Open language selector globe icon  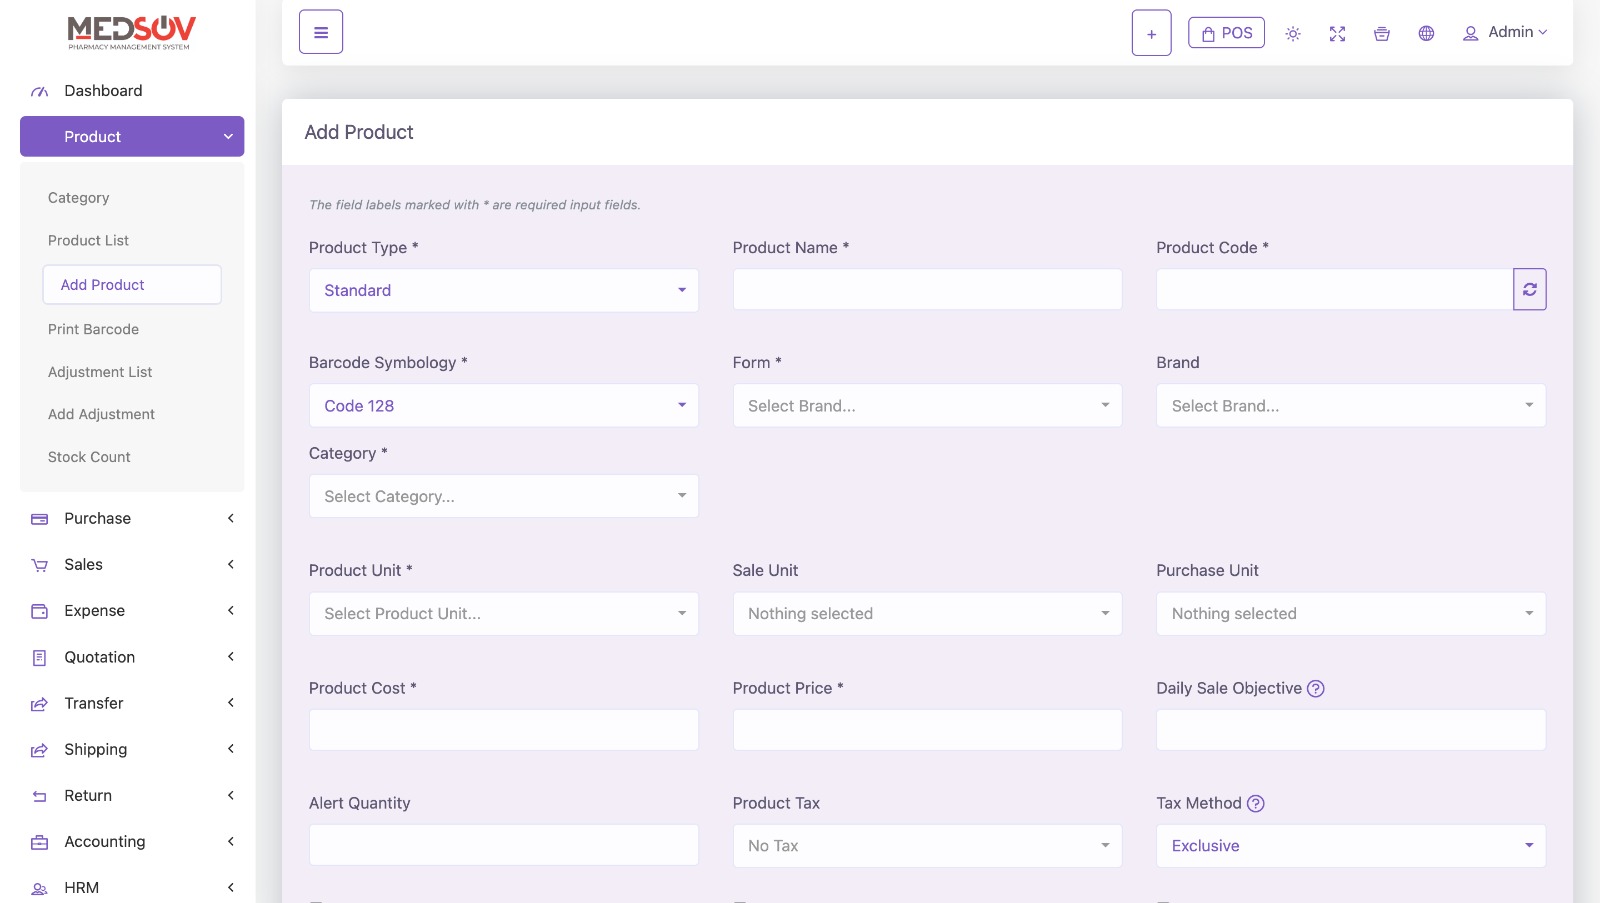click(x=1426, y=34)
